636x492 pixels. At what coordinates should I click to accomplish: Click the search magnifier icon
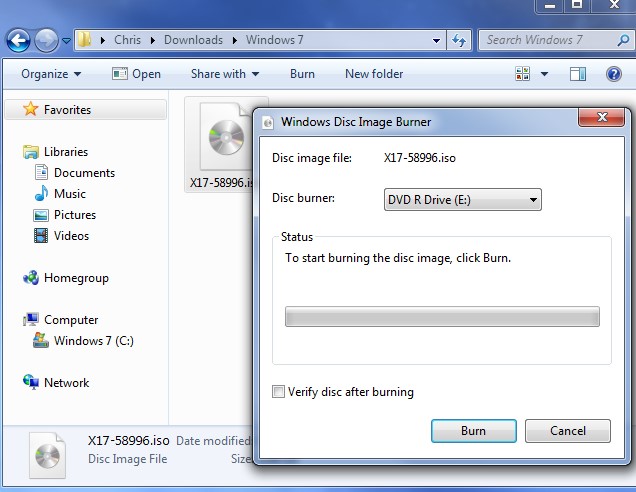coord(623,40)
